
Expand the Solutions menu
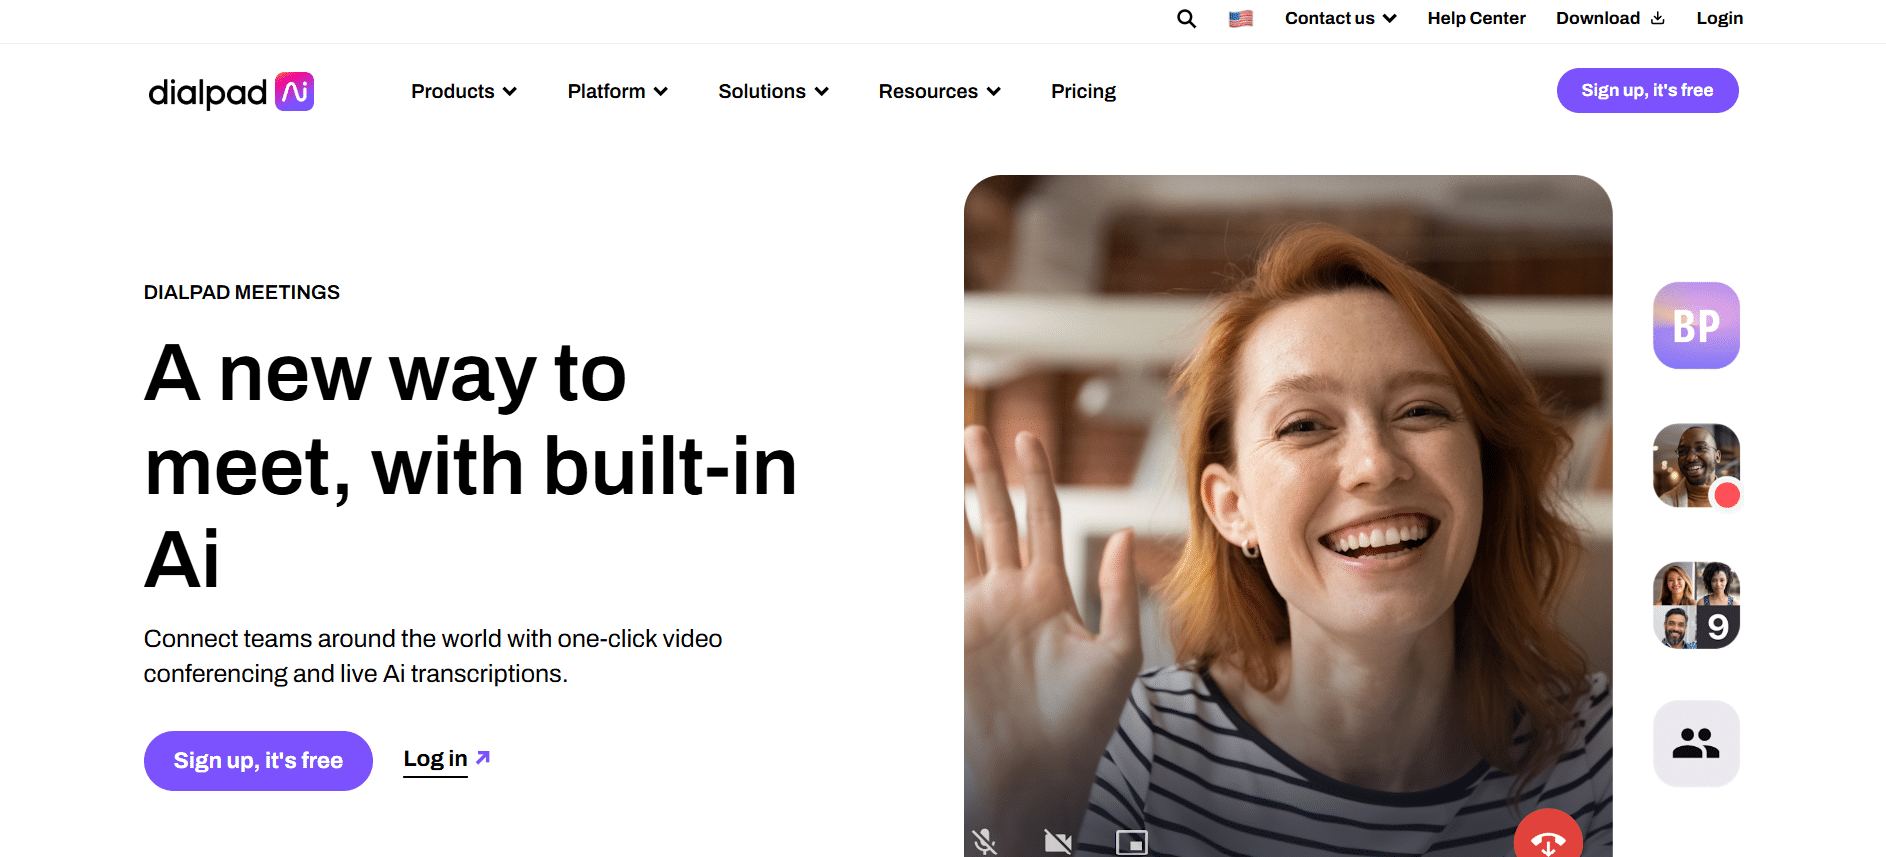point(773,91)
